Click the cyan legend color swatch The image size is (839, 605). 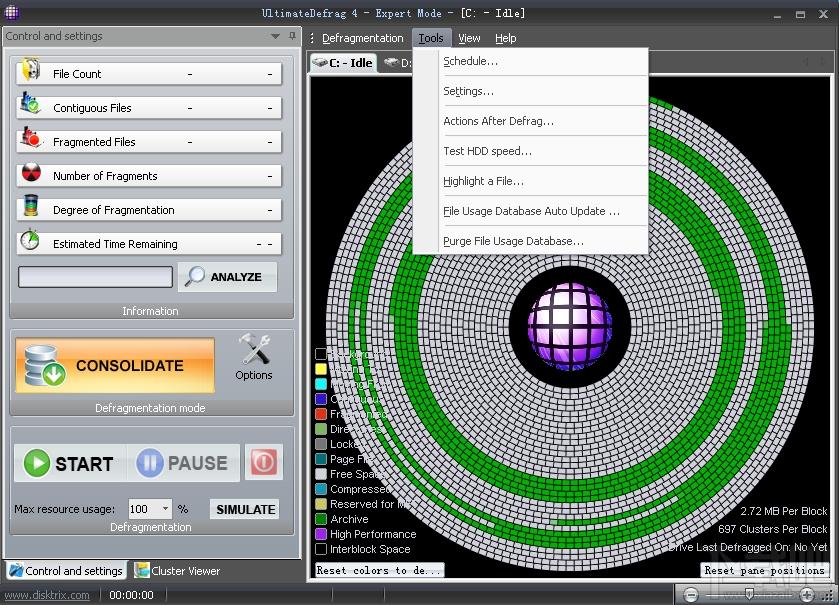[321, 384]
